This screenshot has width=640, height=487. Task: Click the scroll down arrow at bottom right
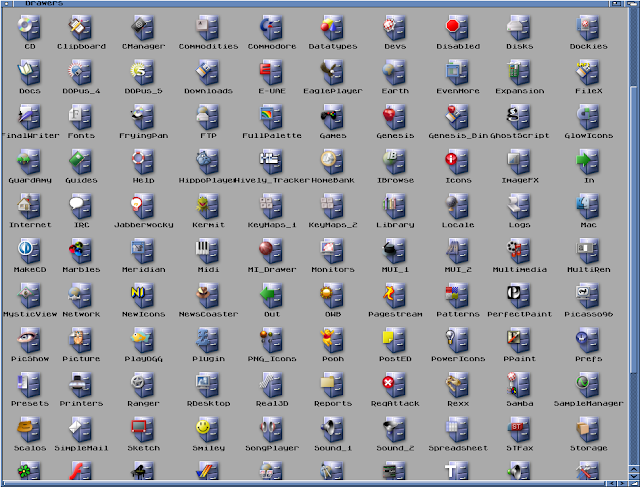[633, 476]
